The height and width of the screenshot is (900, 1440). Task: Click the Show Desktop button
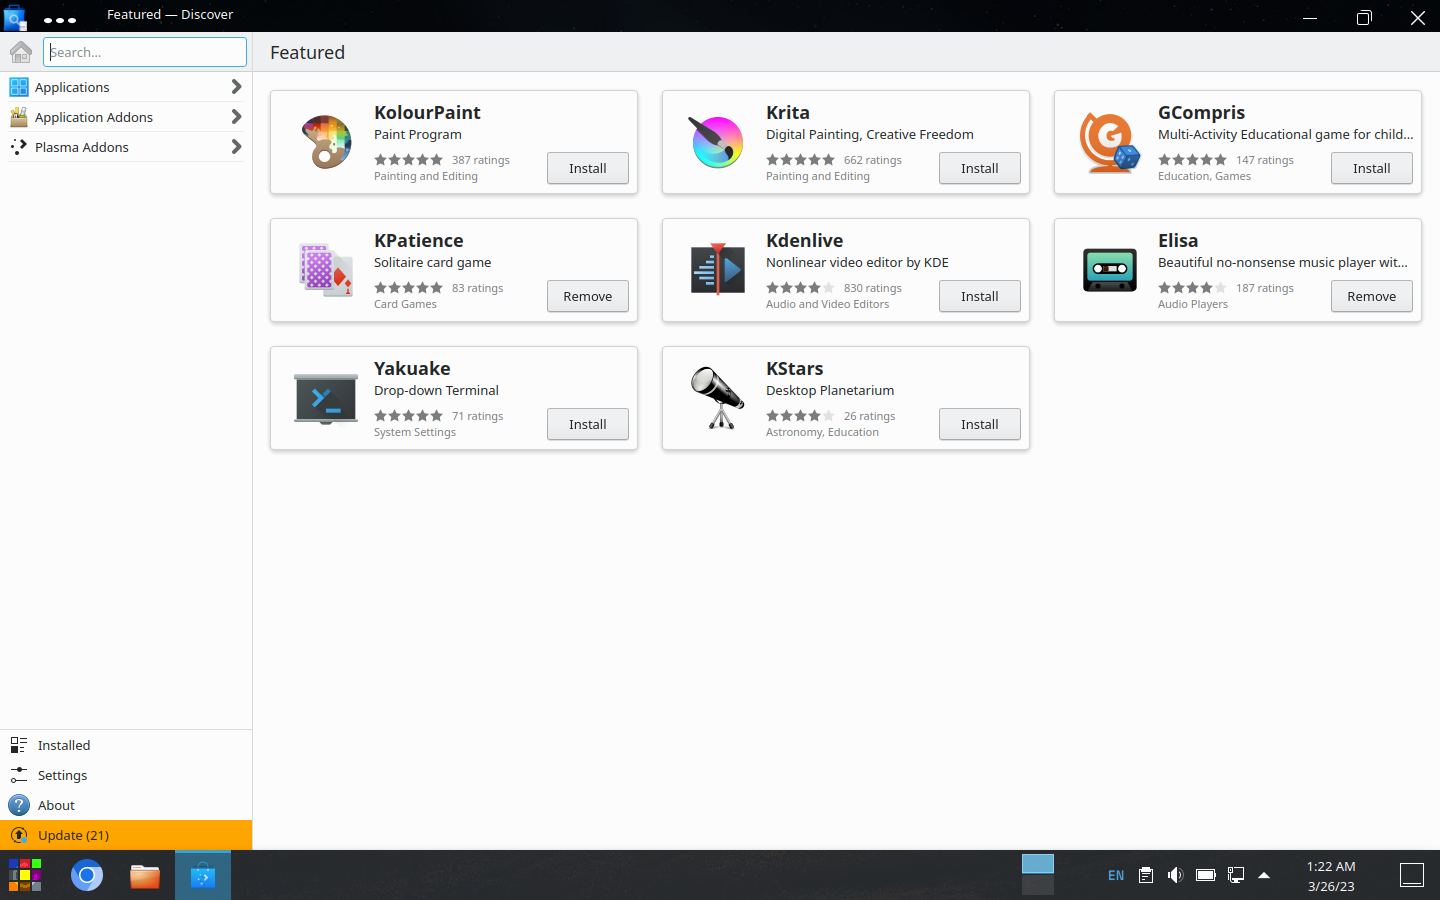1412,875
